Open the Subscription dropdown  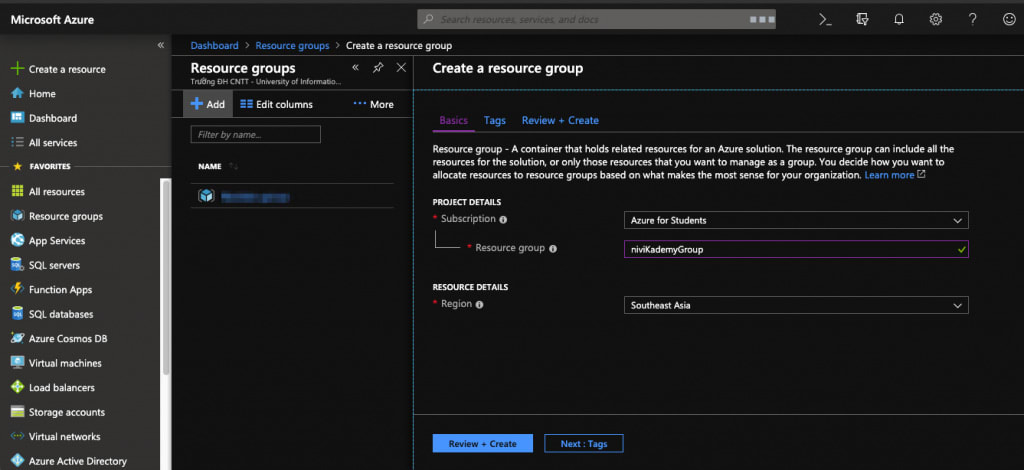click(796, 221)
